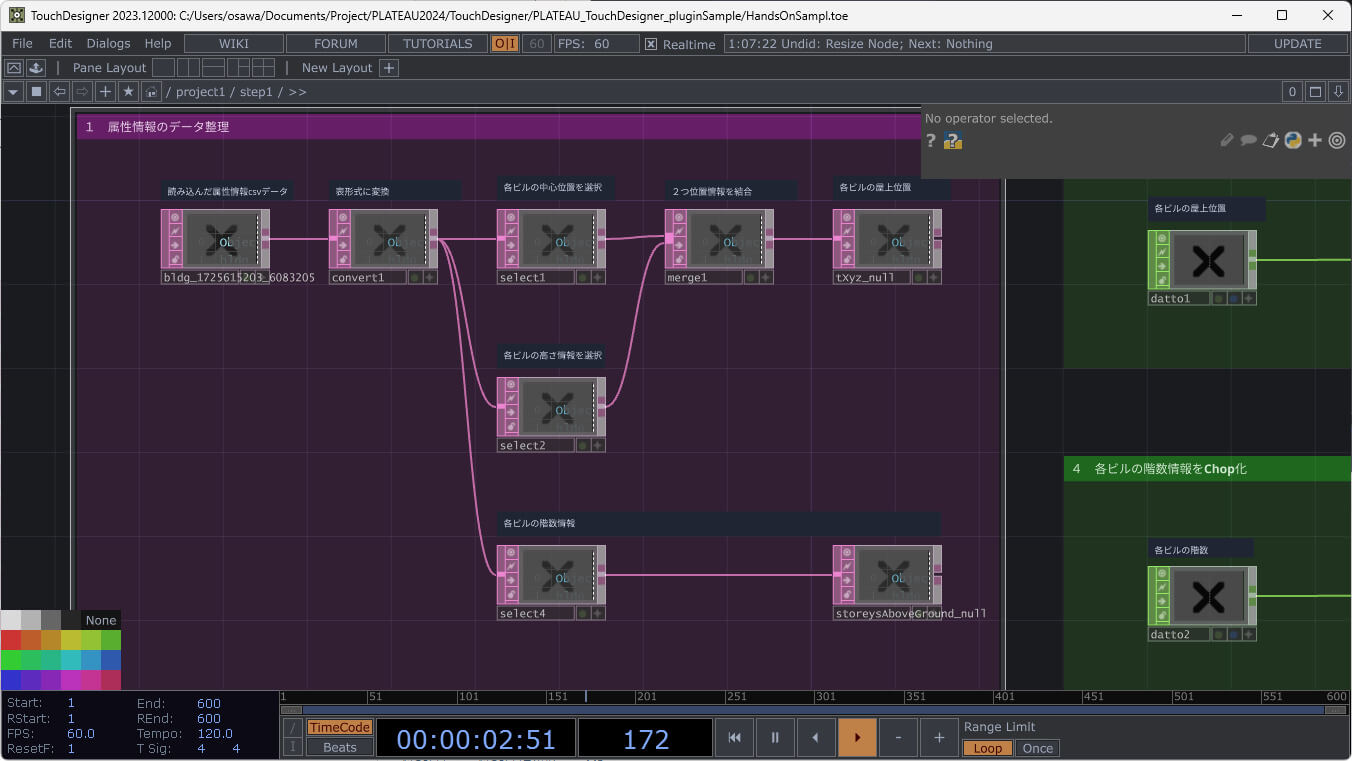
Task: Open the File menu
Action: click(22, 44)
